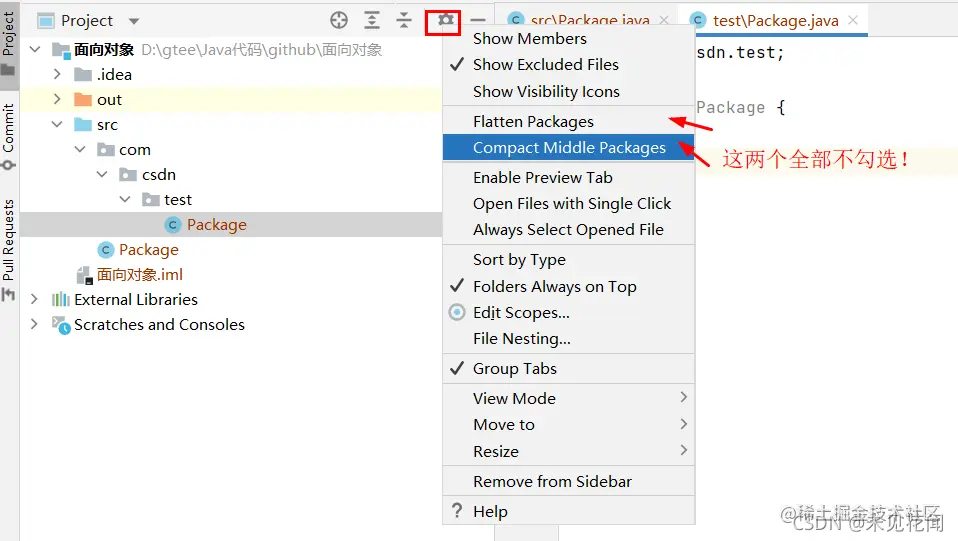Toggle Show Visibility Icons
958x541 pixels.
coord(569,92)
